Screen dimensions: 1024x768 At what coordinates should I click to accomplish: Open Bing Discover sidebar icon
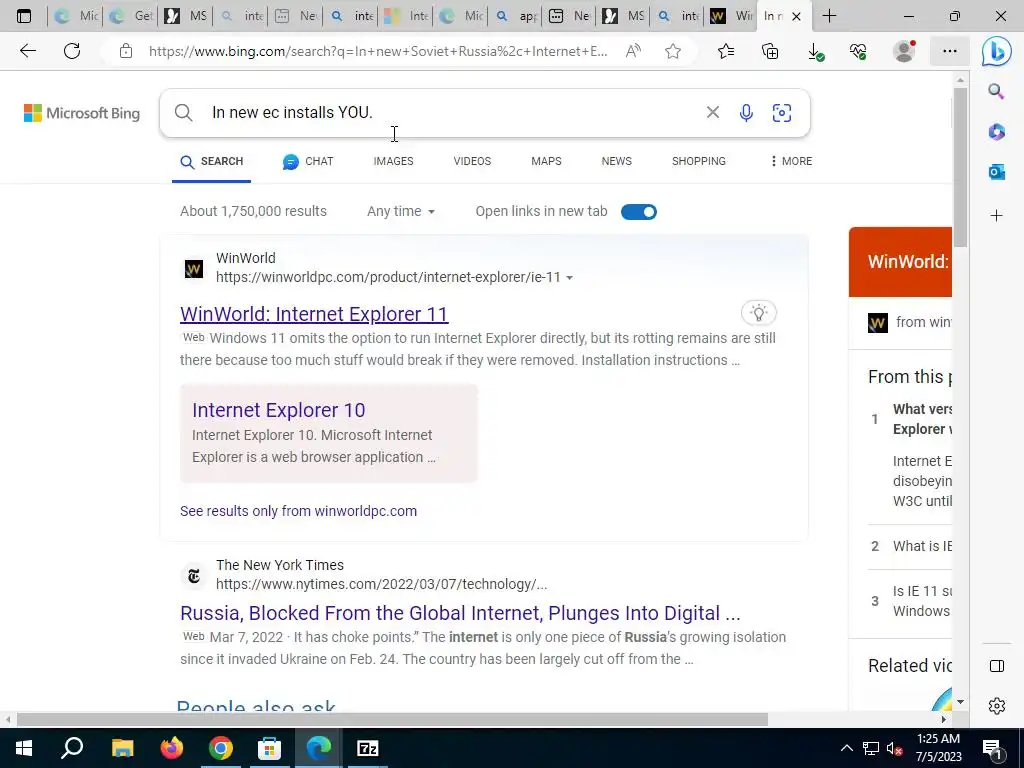pos(997,52)
